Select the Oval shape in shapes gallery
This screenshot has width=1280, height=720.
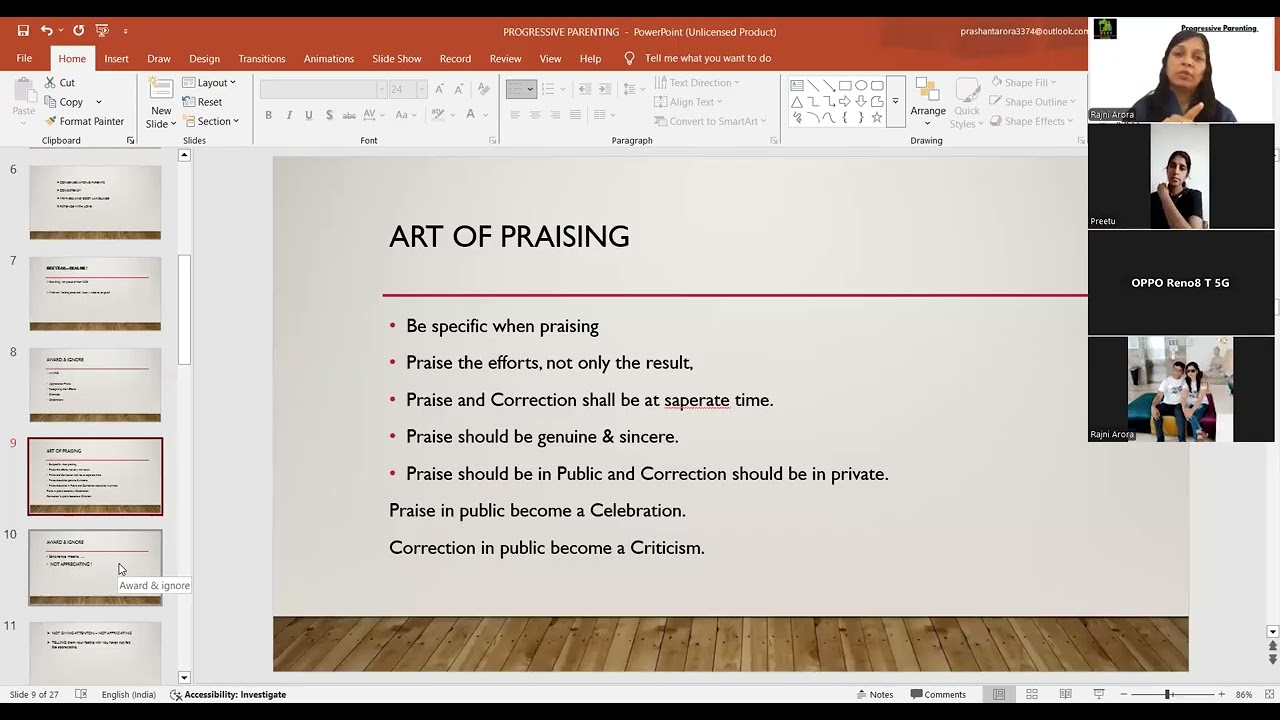(861, 86)
